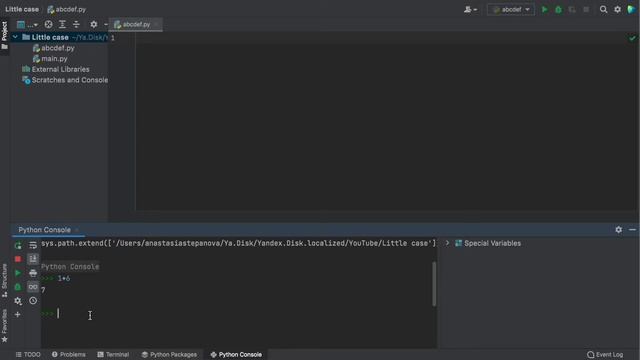Open the TODO tool window

28,355
